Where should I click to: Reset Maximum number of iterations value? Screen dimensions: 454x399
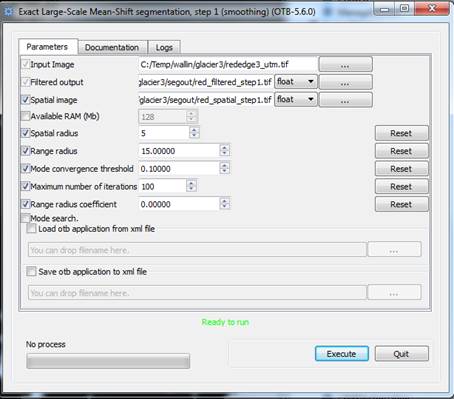[x=401, y=186]
